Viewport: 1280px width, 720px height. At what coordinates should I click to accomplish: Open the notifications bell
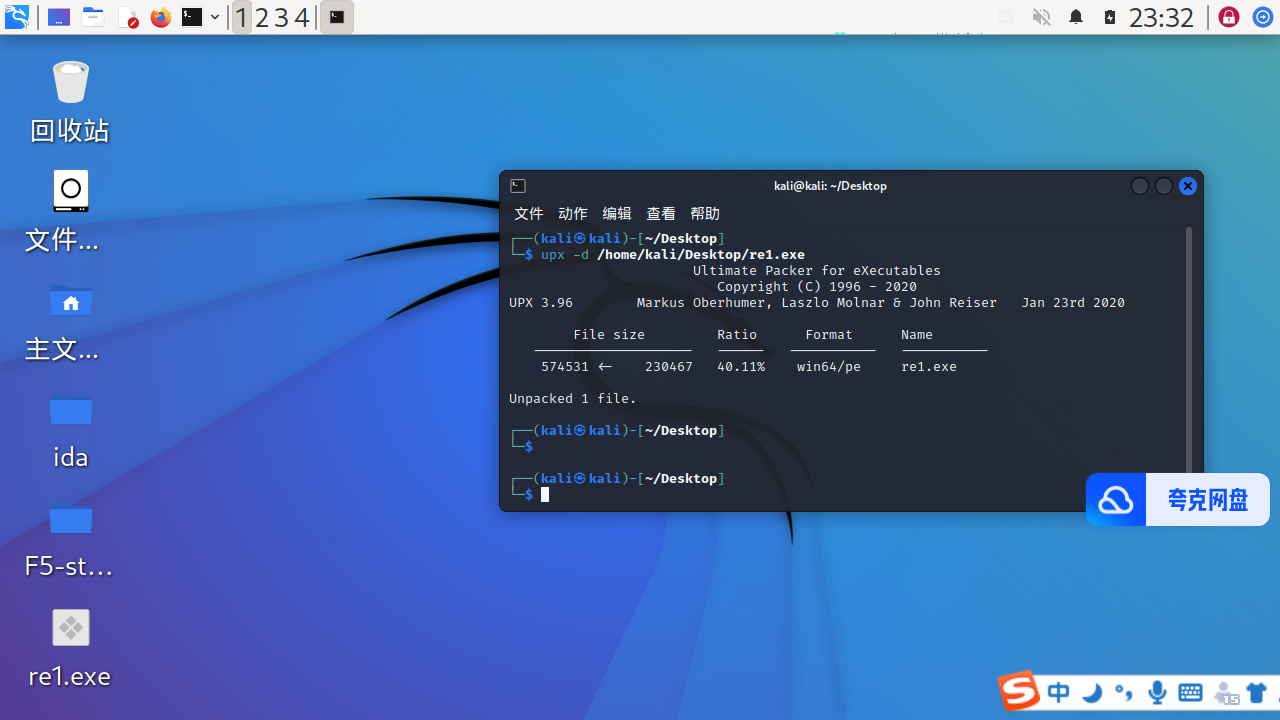click(x=1076, y=17)
